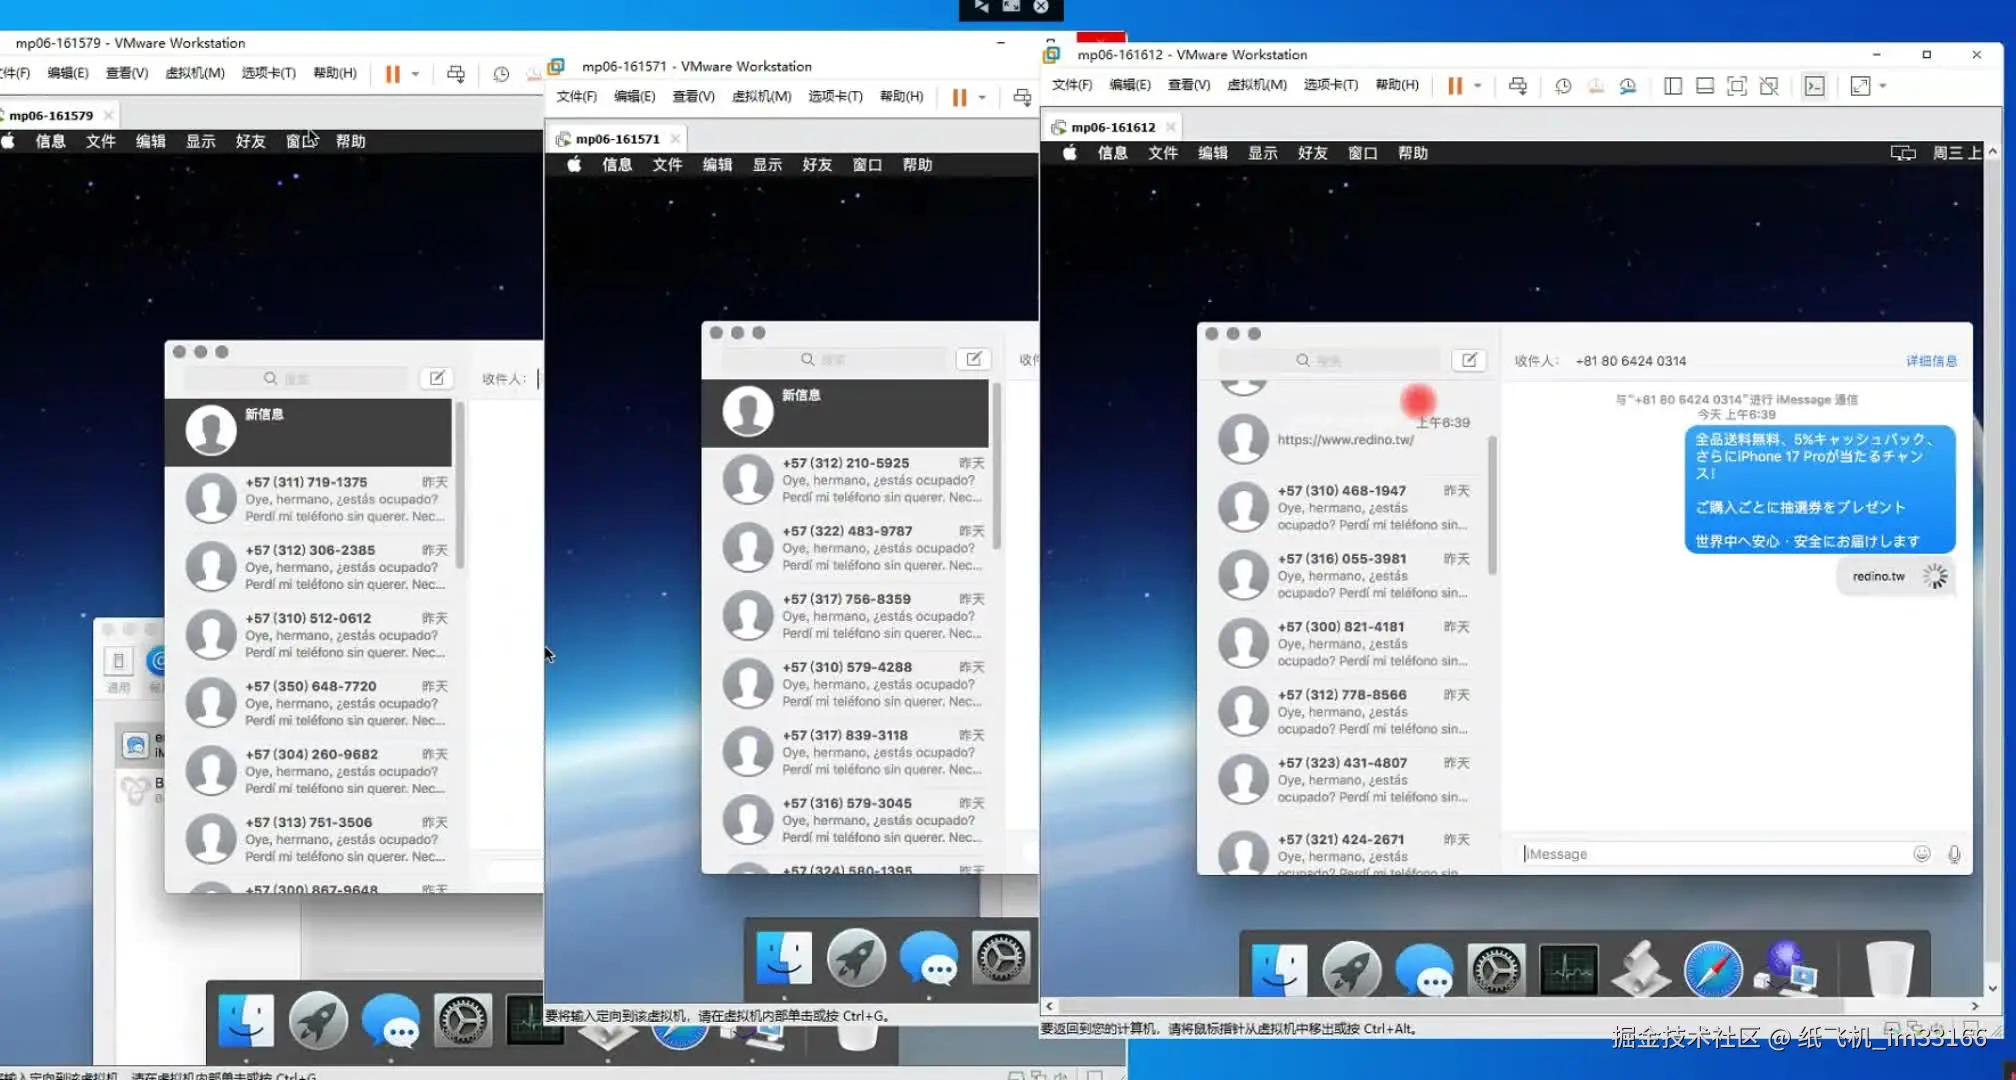
Task: Toggle Unity mode in the rightmost window
Action: pos(1769,86)
